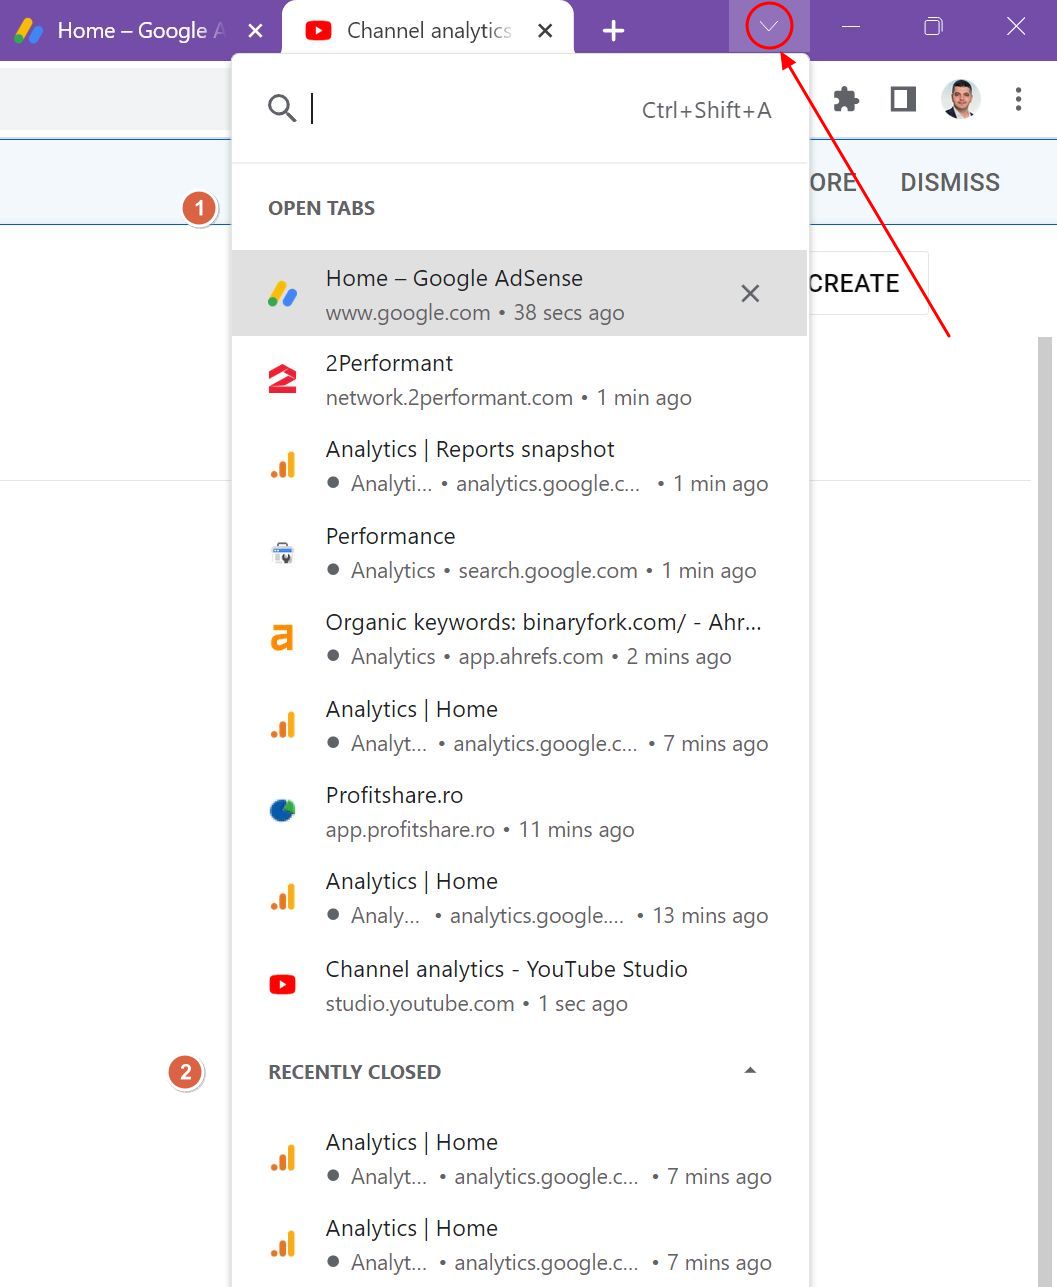Open the tab search dropdown arrow
The image size is (1057, 1287).
pyautogui.click(x=768, y=27)
